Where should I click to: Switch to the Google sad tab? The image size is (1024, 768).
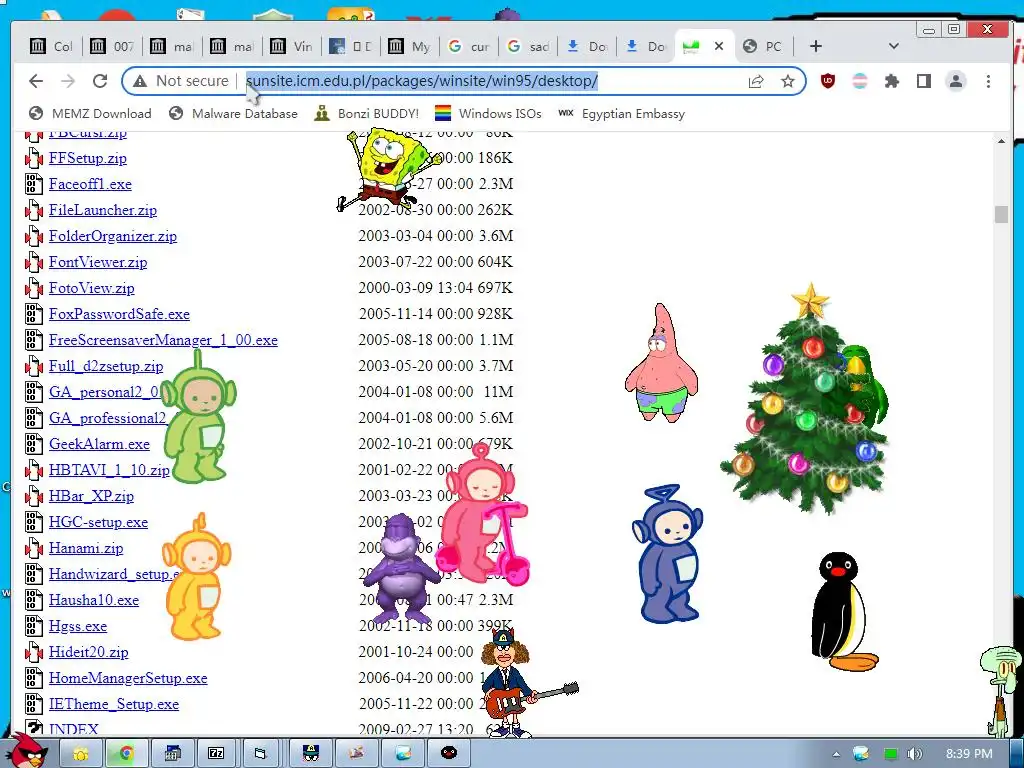click(x=528, y=46)
